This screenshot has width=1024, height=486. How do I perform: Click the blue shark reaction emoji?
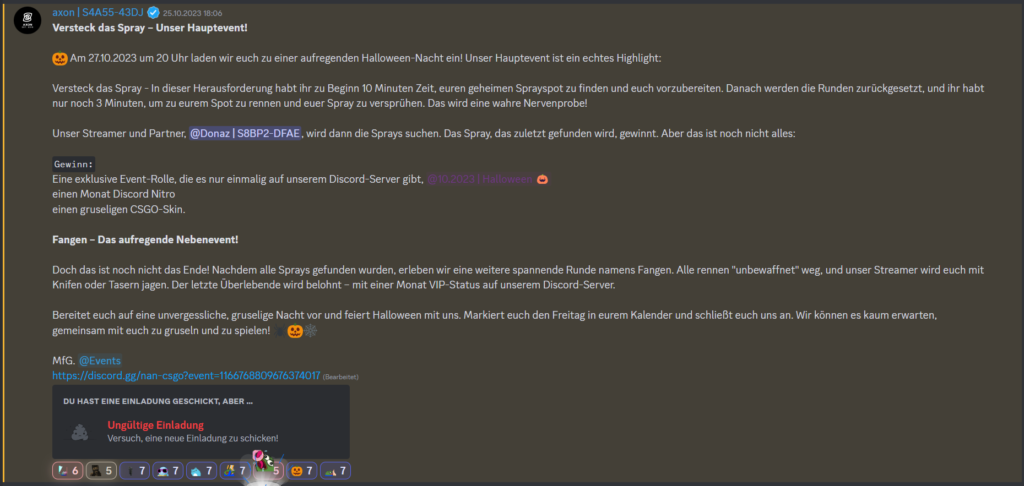pos(196,470)
